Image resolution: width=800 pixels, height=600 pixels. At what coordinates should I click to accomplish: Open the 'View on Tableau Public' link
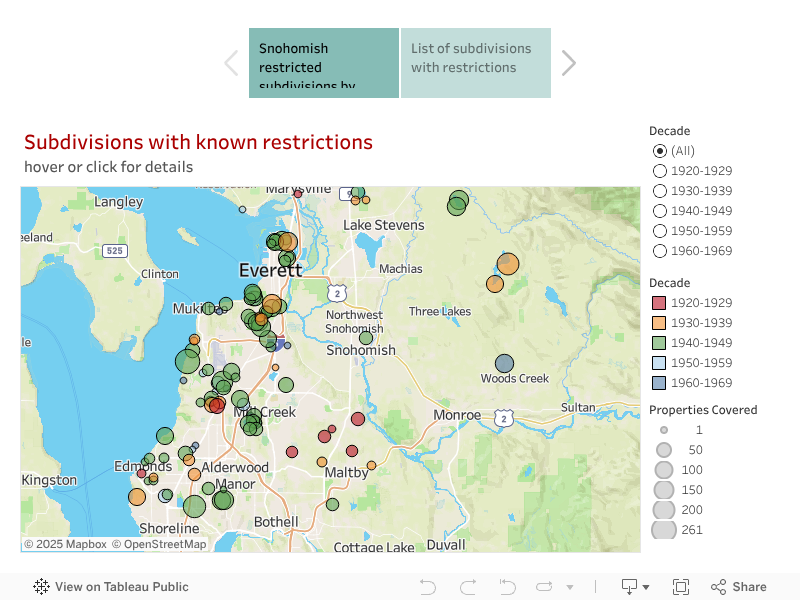tap(121, 587)
